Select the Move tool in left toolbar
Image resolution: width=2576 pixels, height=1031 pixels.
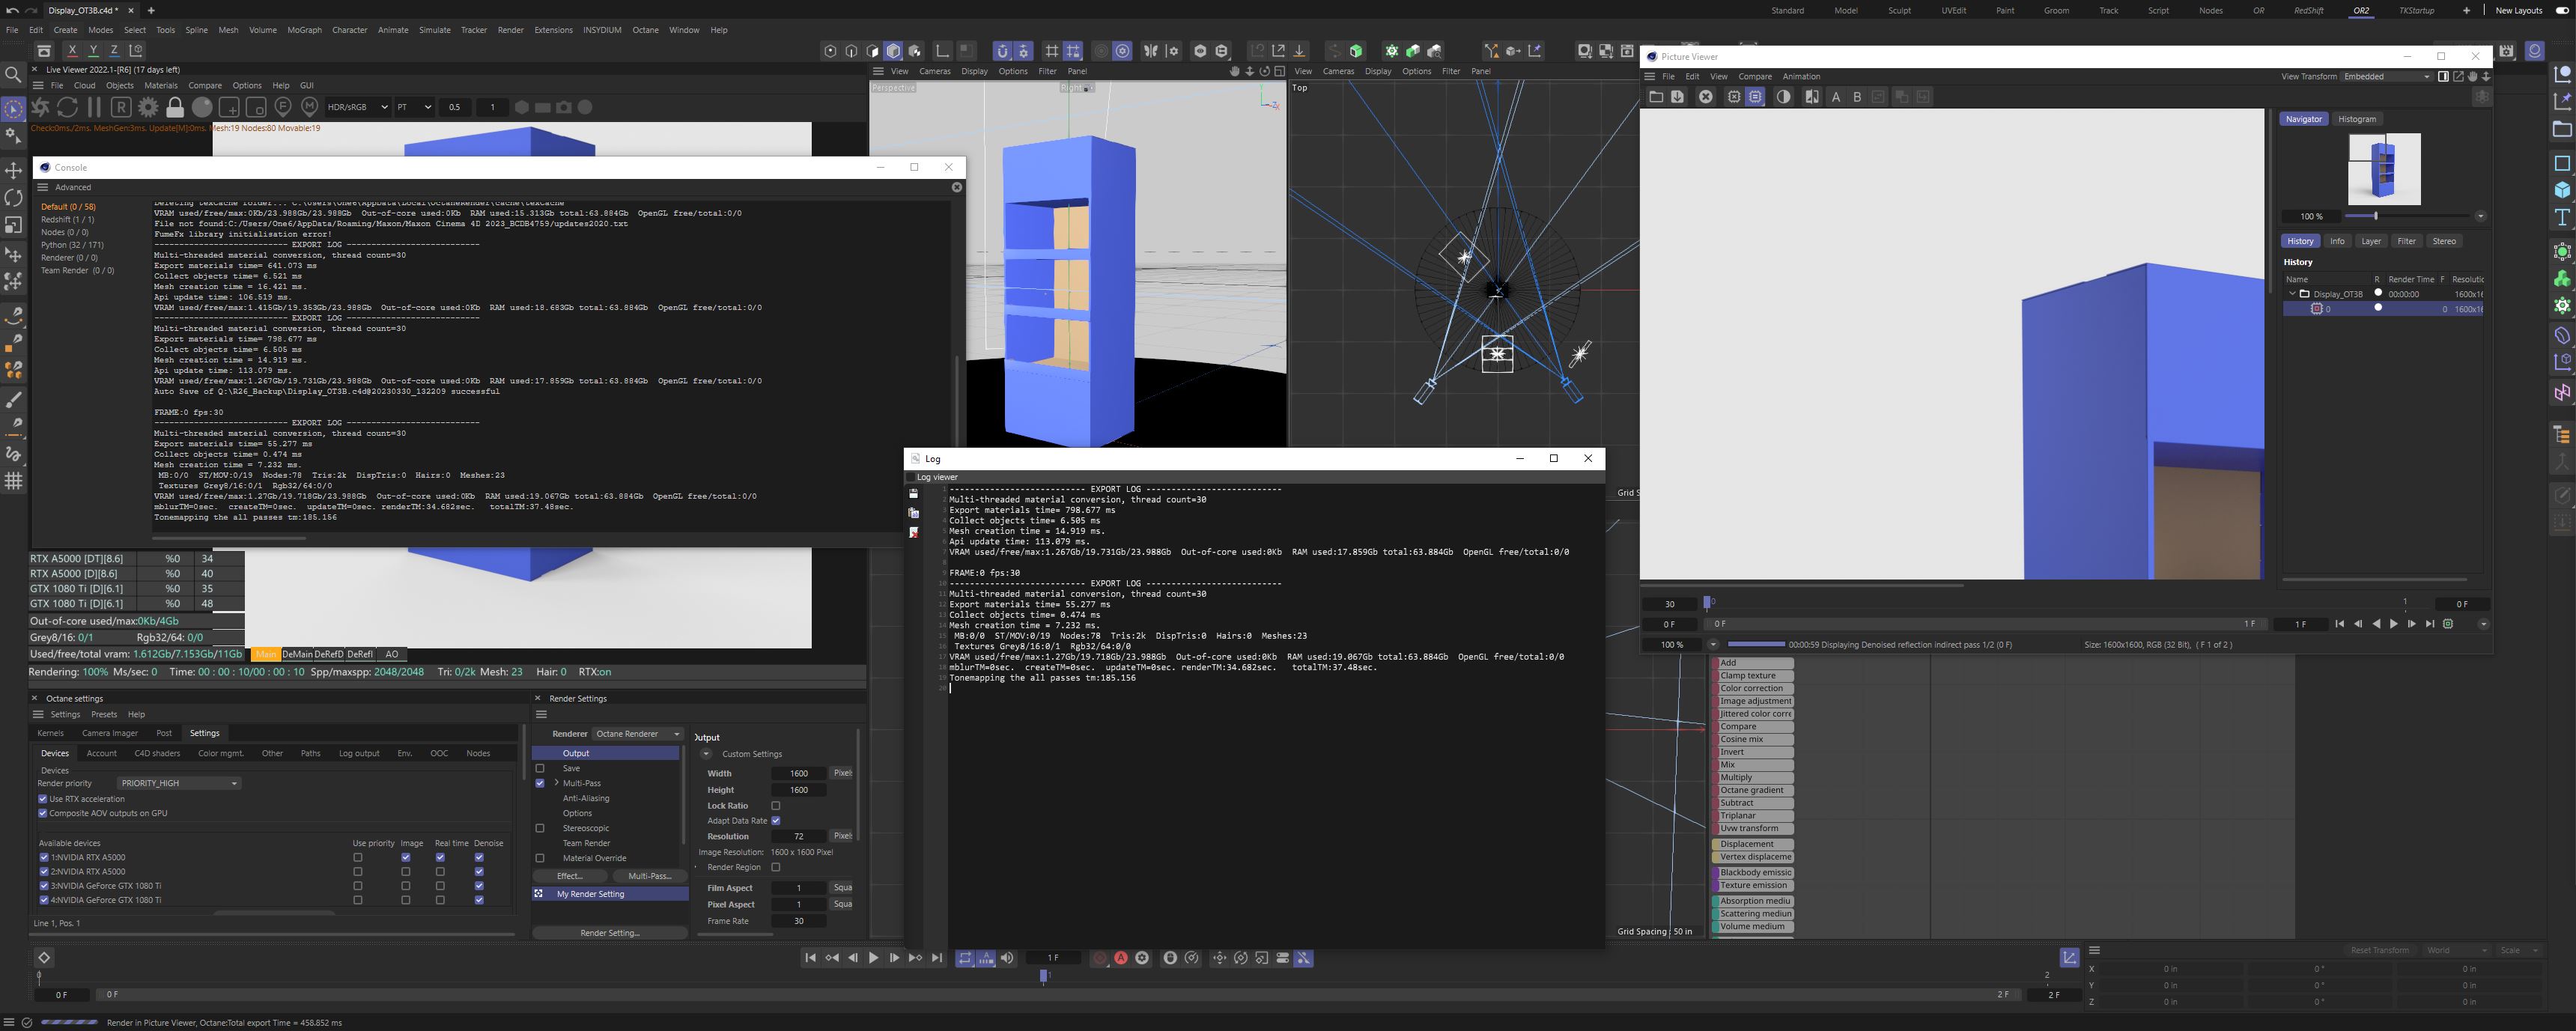[x=14, y=170]
